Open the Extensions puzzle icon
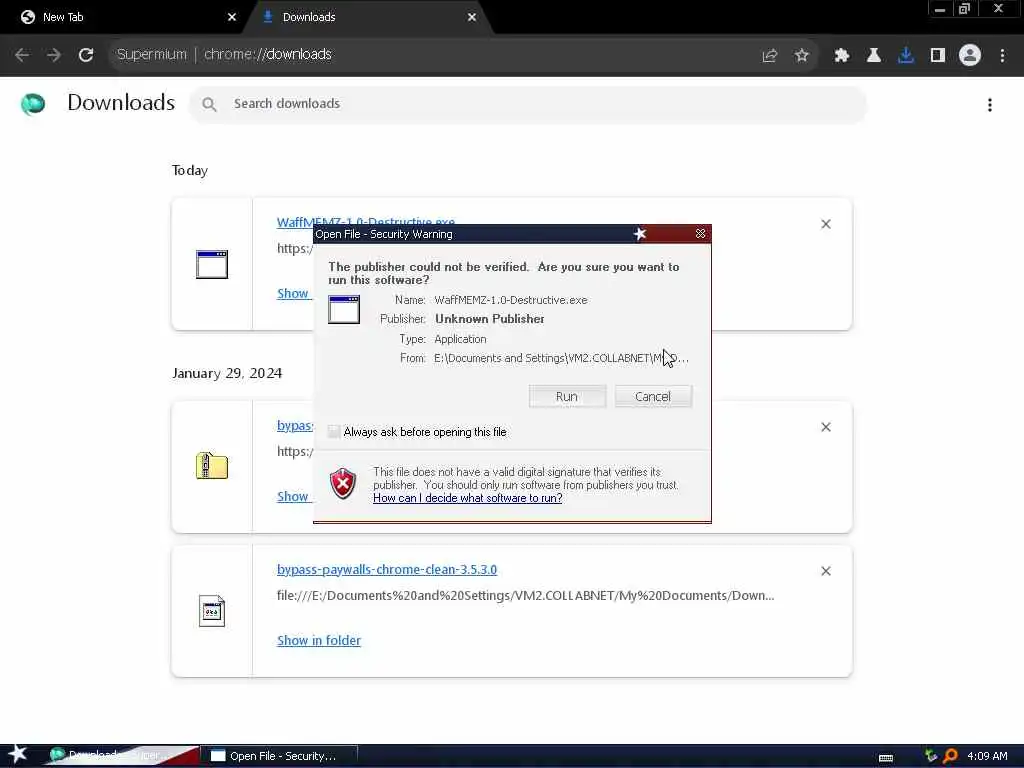 pos(842,56)
